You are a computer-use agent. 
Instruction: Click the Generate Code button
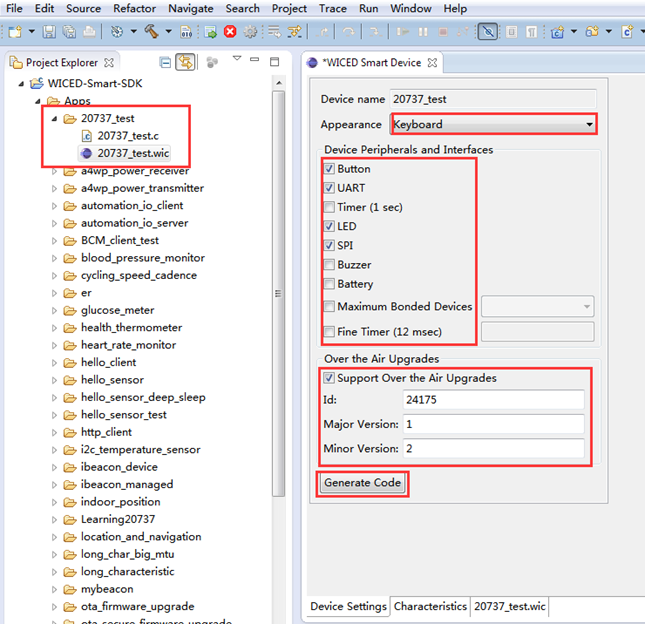362,482
